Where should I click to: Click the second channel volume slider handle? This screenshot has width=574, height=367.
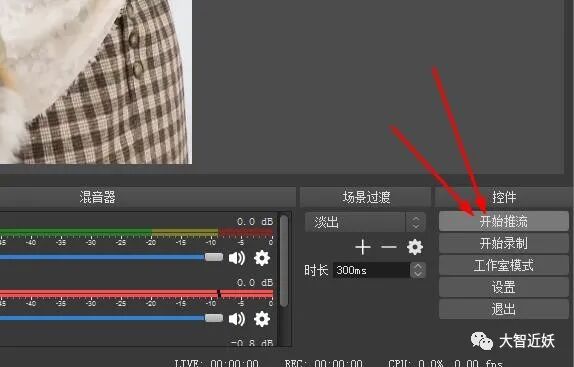(x=214, y=318)
